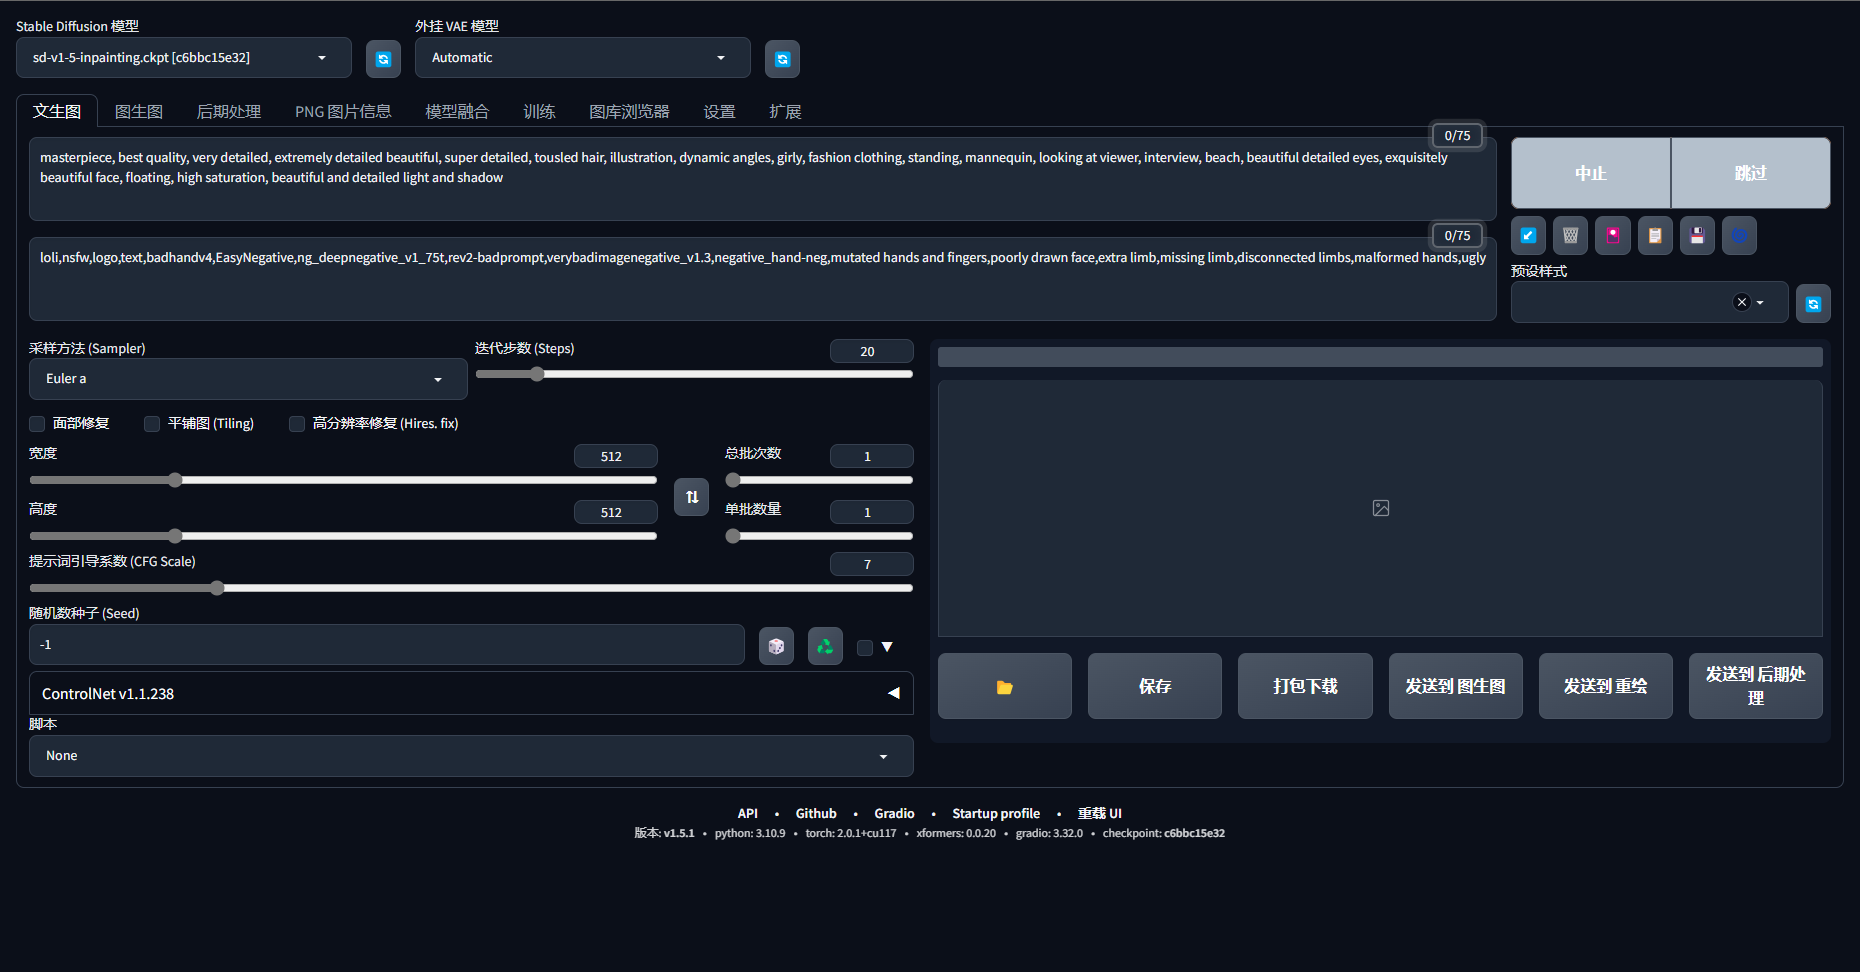
Task: Click 发送到 图生图 button
Action: [1455, 686]
